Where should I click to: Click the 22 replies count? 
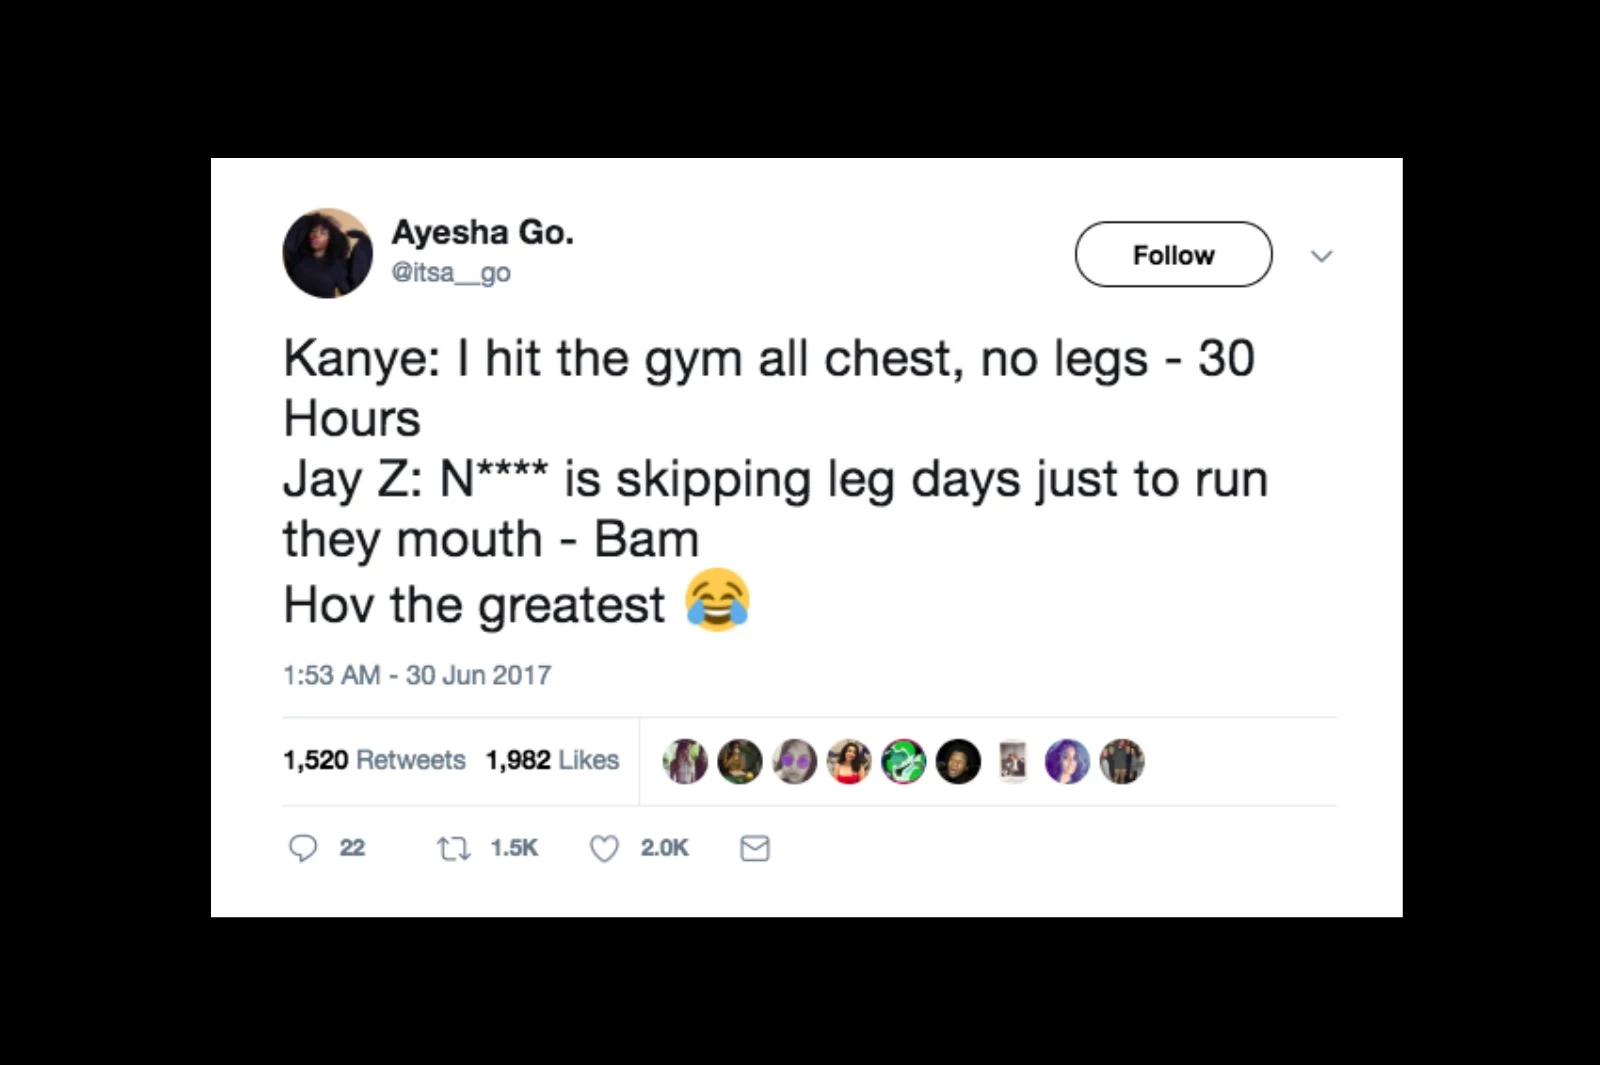point(352,848)
